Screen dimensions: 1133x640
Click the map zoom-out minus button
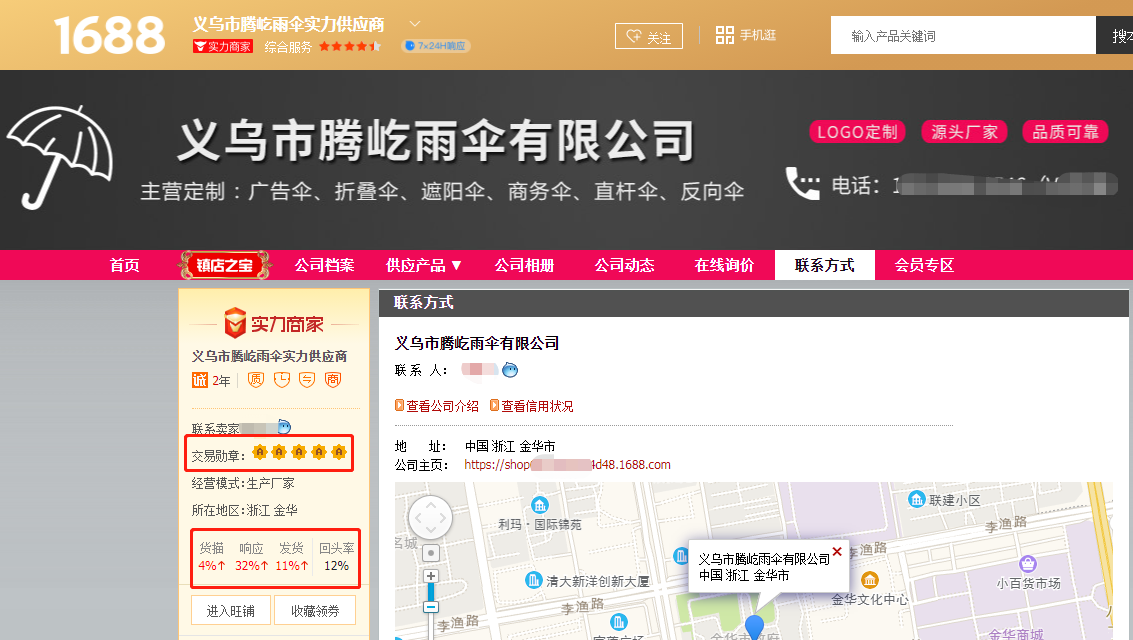[x=431, y=607]
